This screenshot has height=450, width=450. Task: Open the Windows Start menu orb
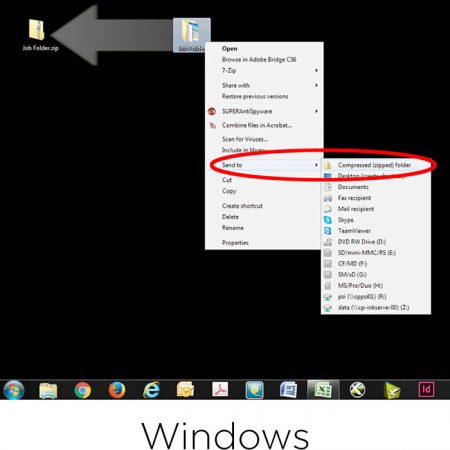14,390
